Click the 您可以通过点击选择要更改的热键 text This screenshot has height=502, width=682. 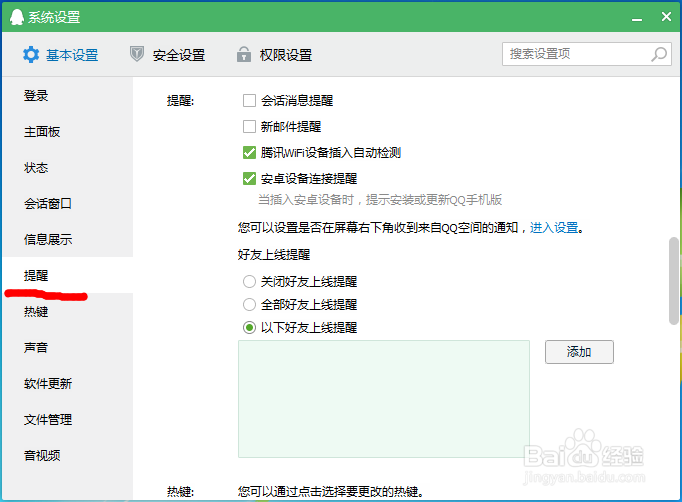(331, 492)
